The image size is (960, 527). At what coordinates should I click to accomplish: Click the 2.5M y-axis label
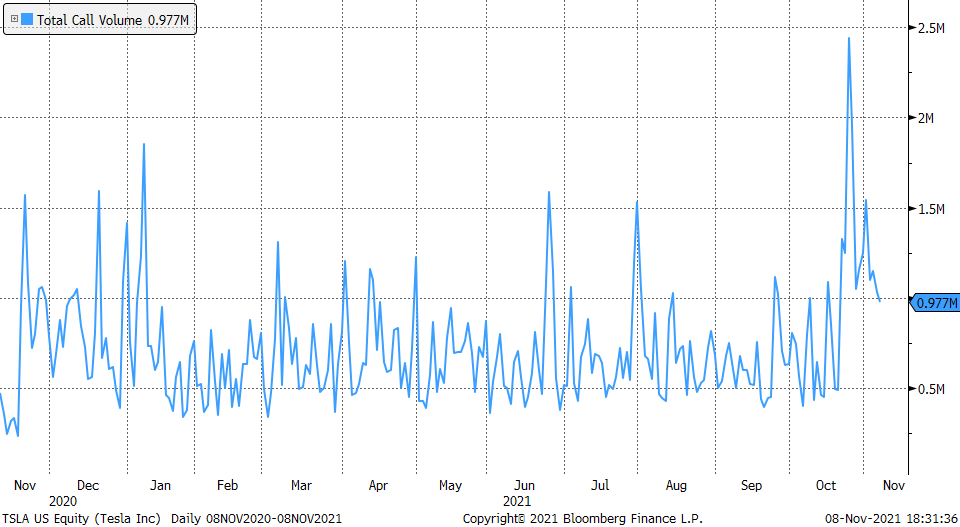pos(931,27)
